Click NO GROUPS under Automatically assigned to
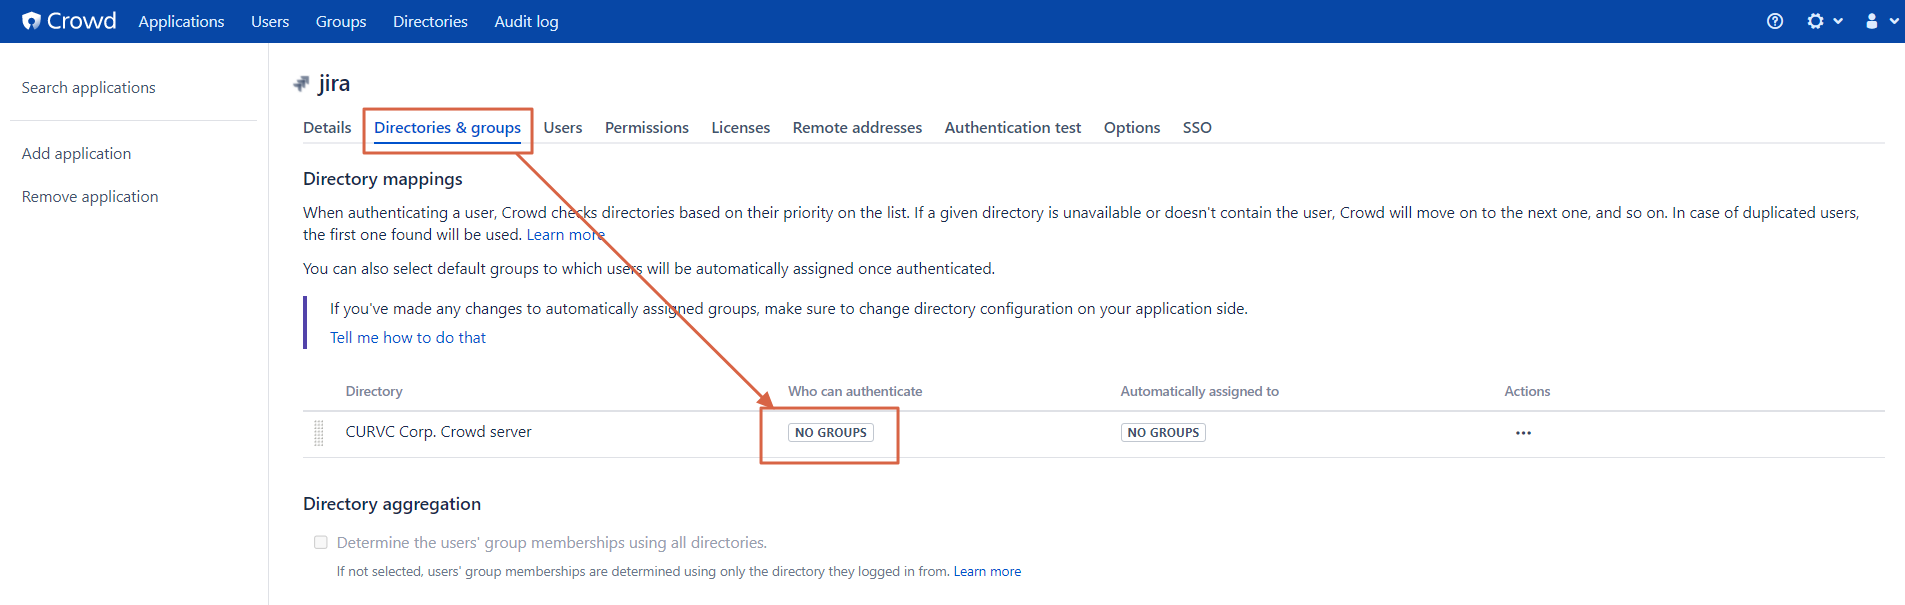Image resolution: width=1905 pixels, height=605 pixels. point(1163,432)
